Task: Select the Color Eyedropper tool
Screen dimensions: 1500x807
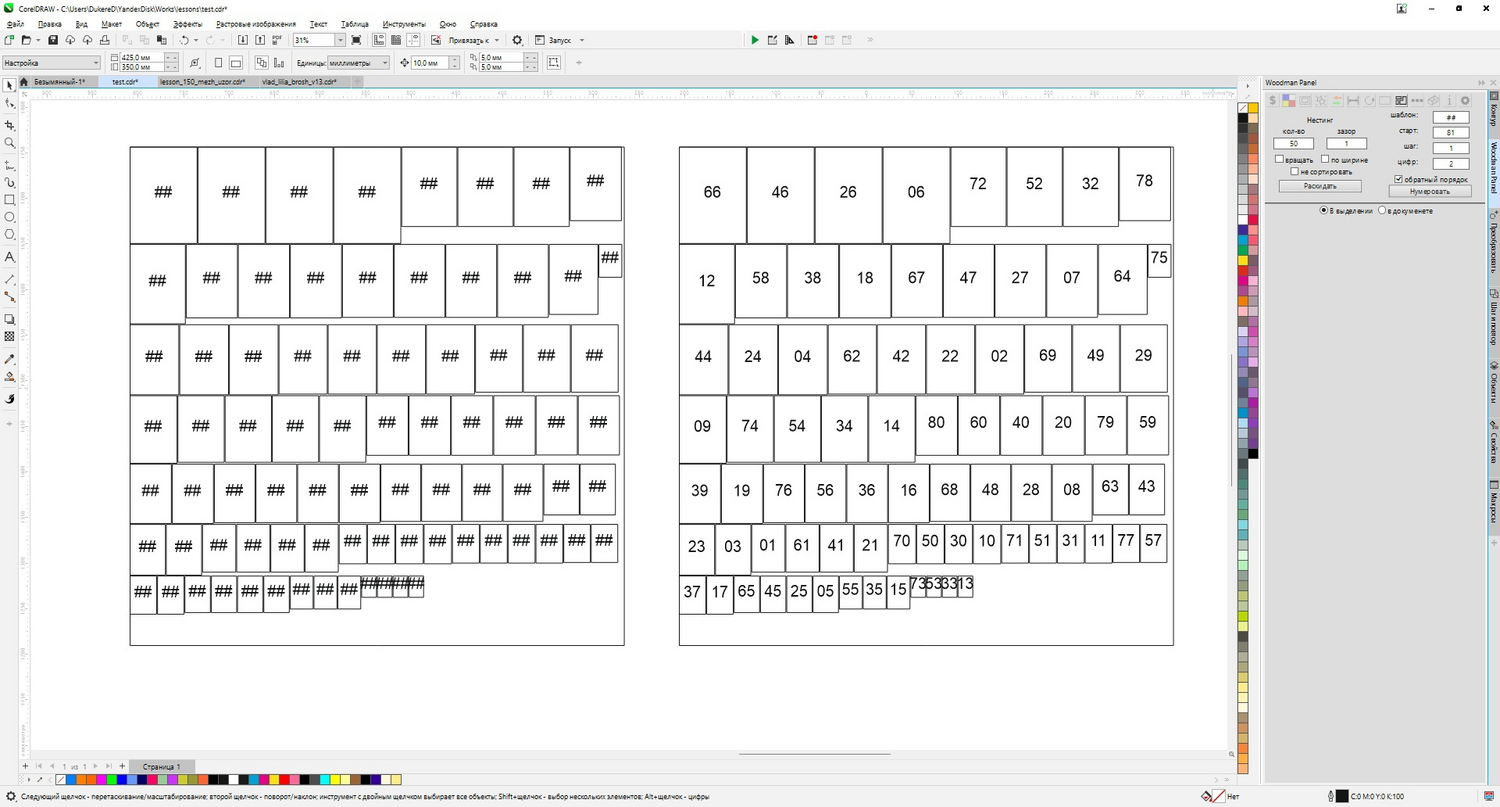Action: point(10,359)
